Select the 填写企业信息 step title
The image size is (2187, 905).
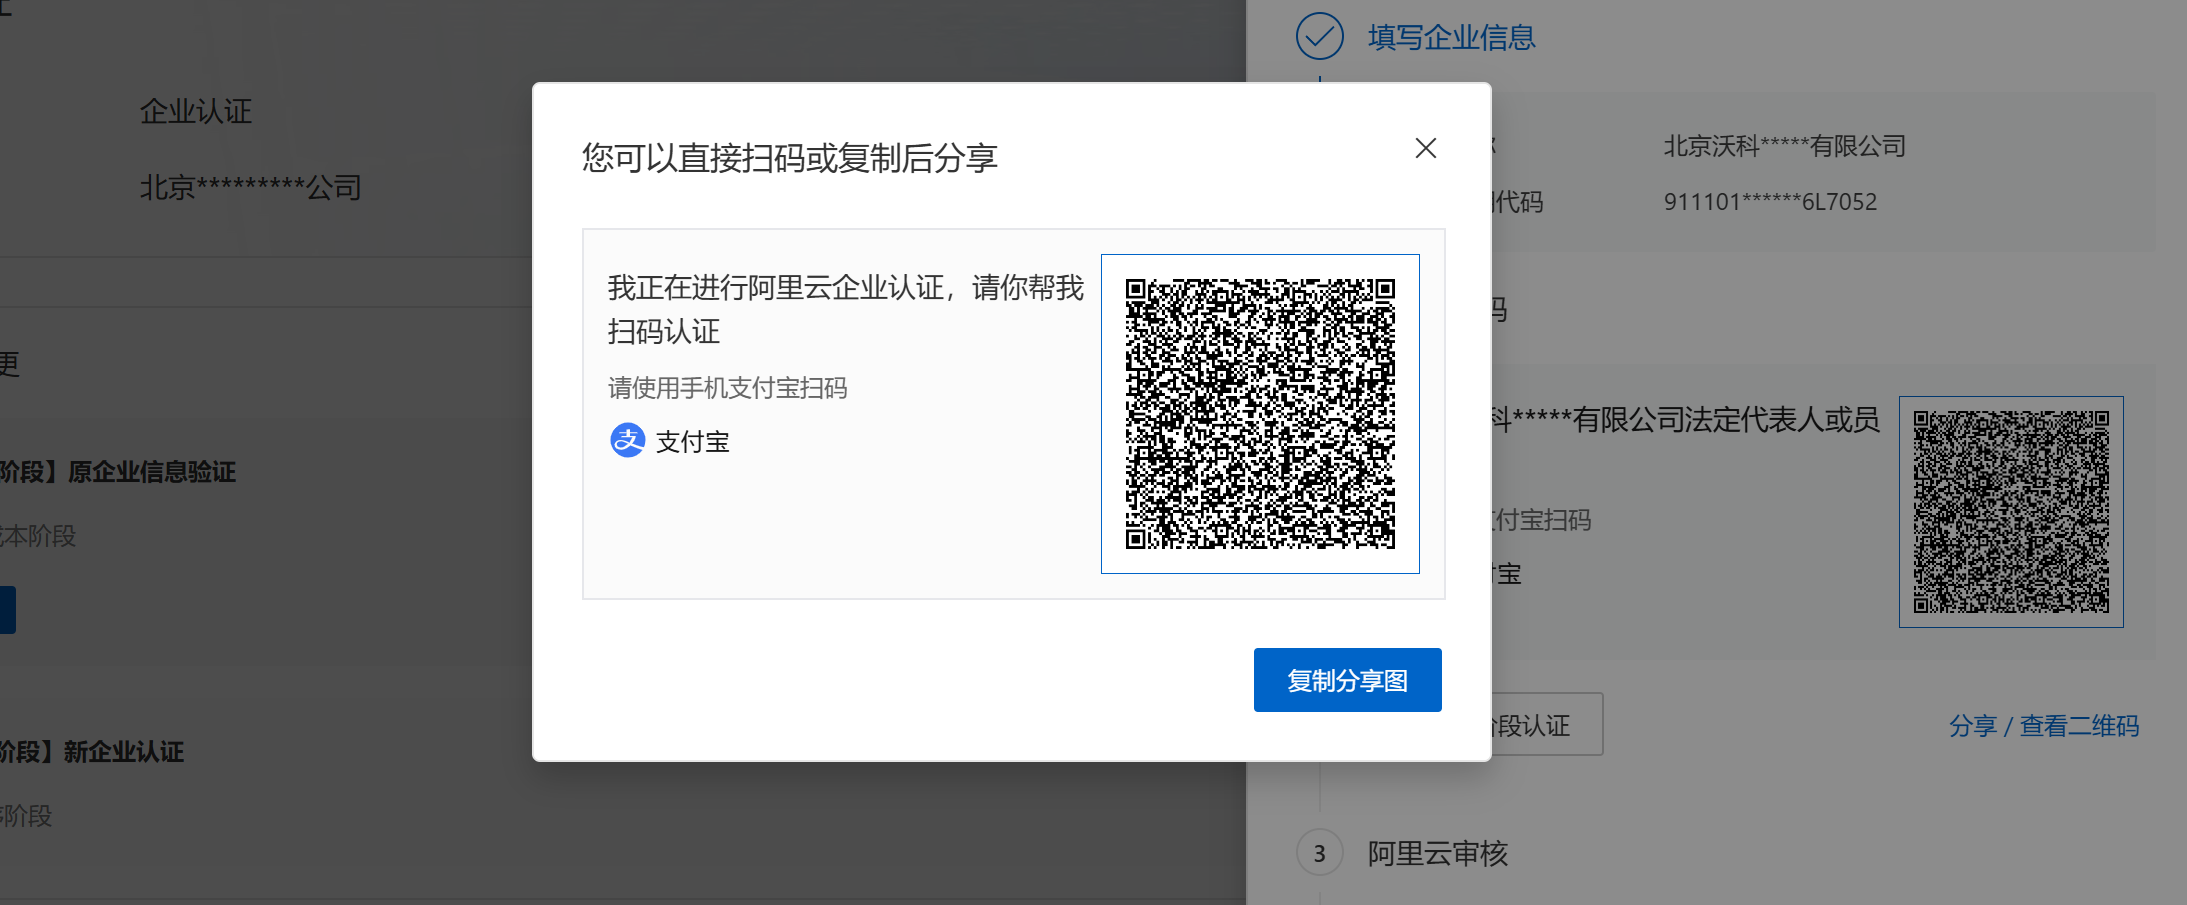click(1451, 38)
